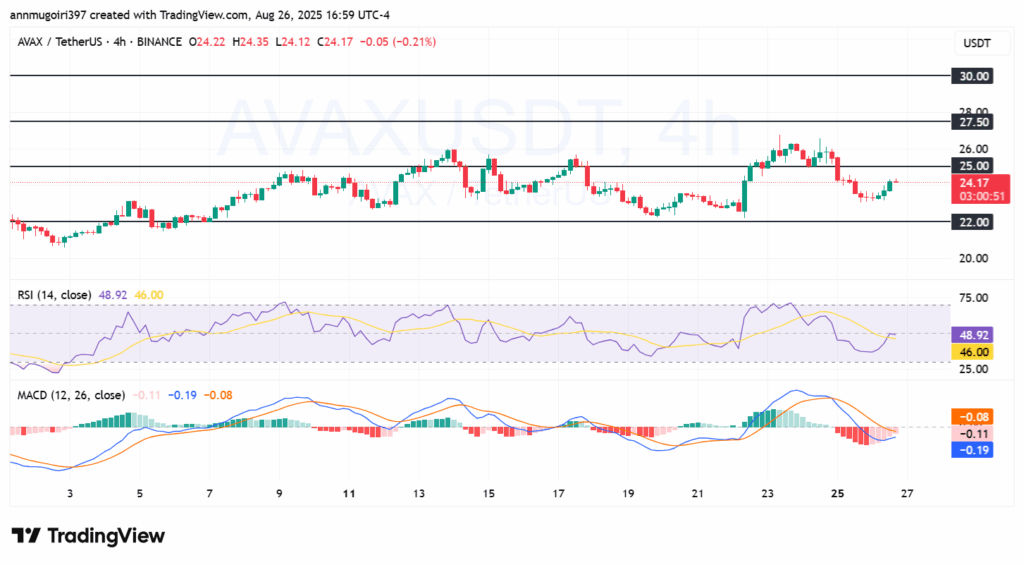Click date label 13 on the time axis
Screen dimensions: 1024x565
(x=419, y=494)
